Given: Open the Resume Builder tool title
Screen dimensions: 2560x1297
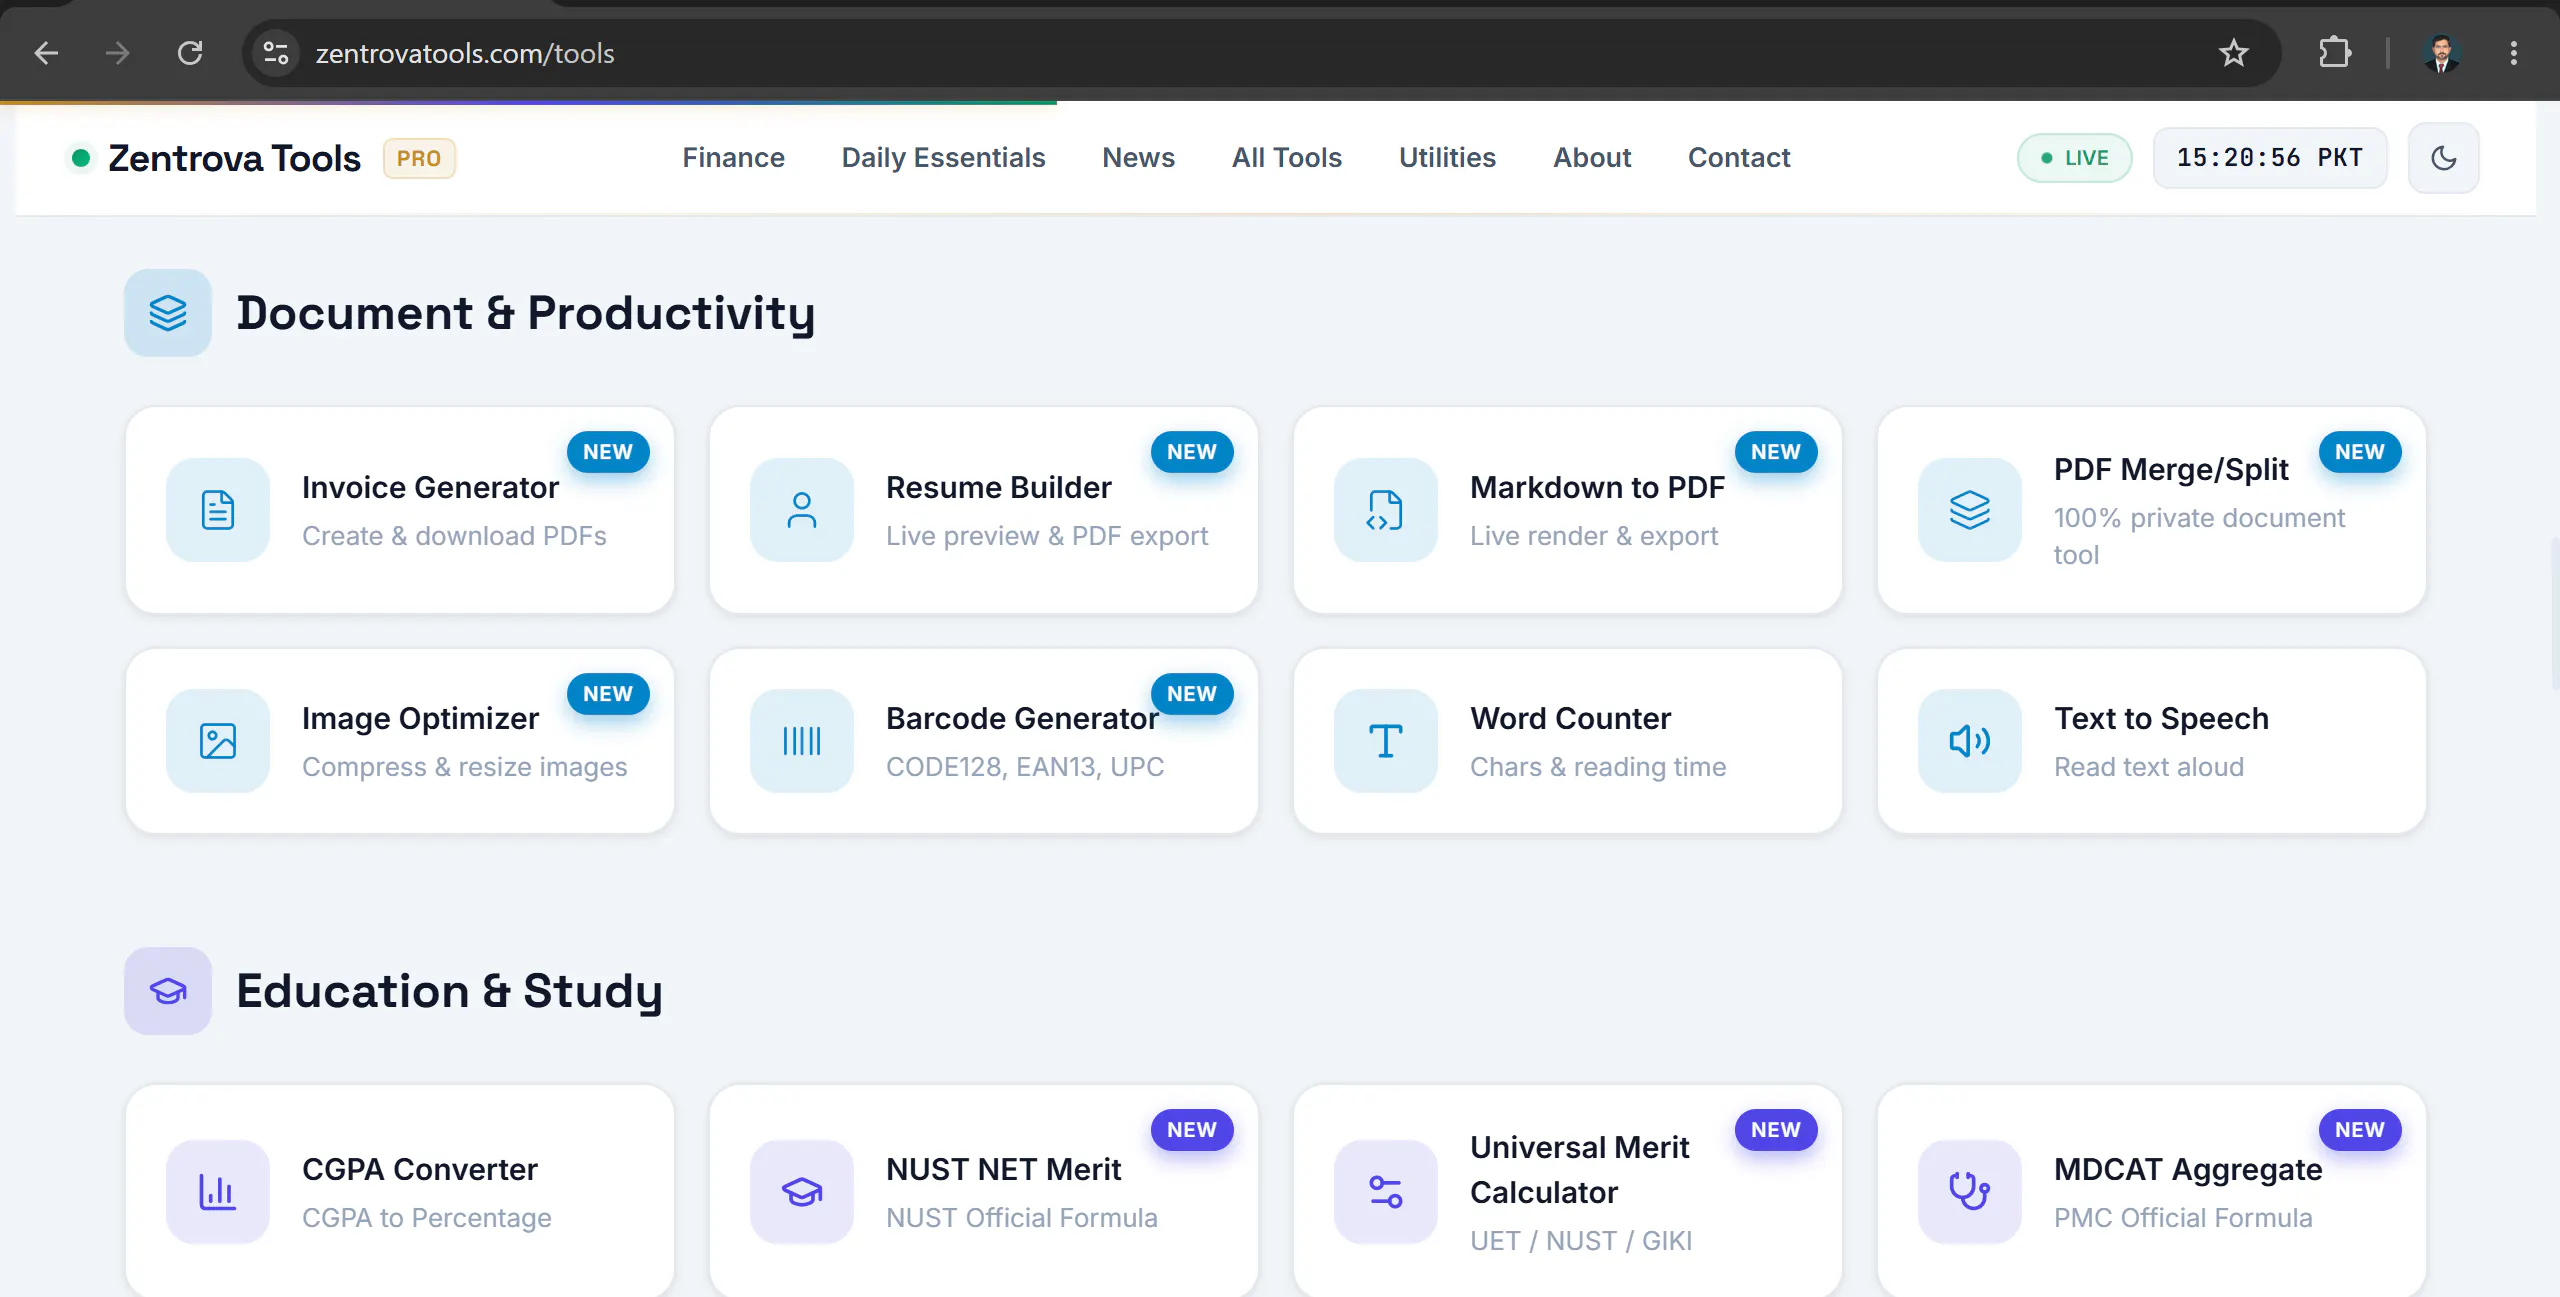Looking at the screenshot, I should [x=998, y=487].
